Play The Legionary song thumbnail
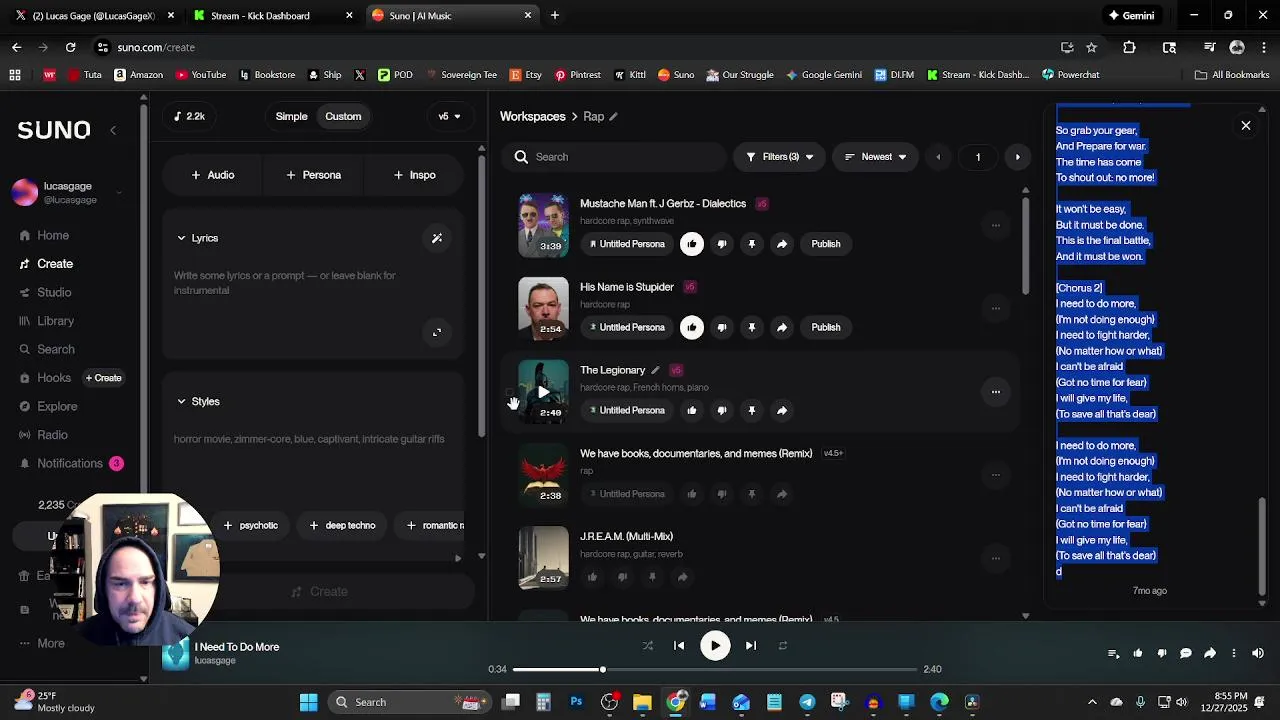Screen dimensions: 1280x720 point(543,392)
